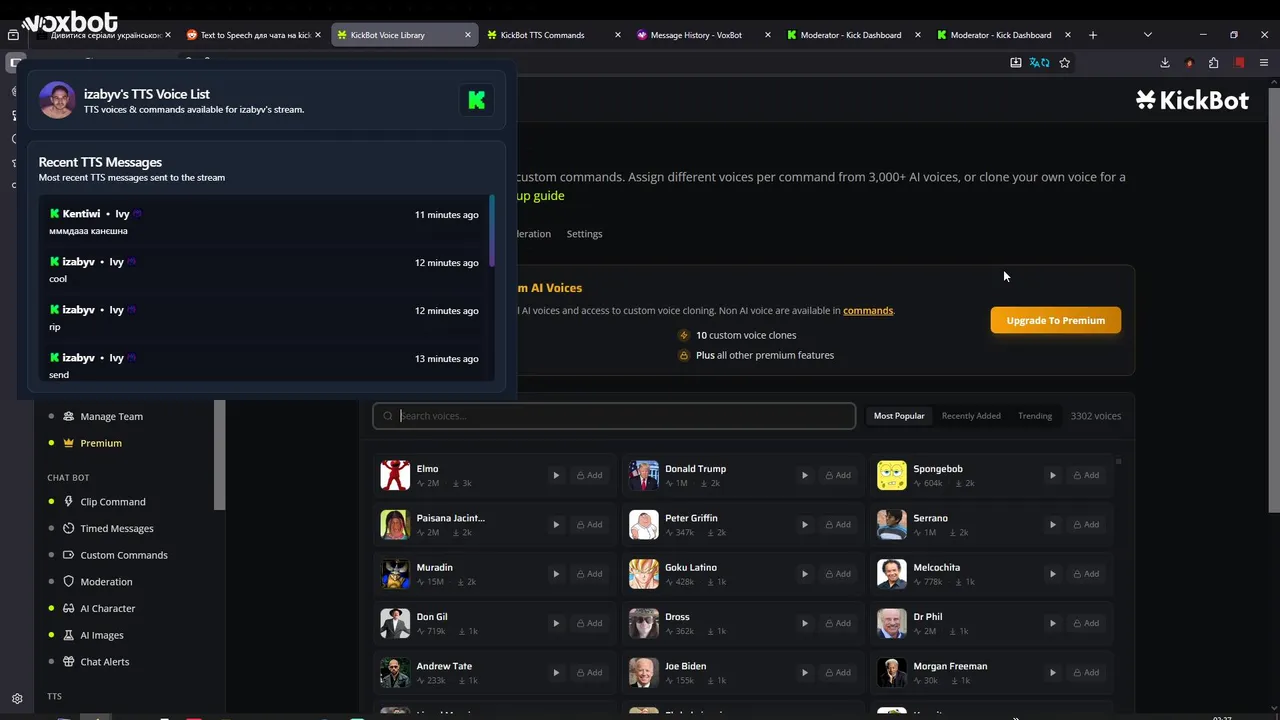The height and width of the screenshot is (720, 1280).
Task: Open AI Character in the sidebar
Action: [x=107, y=608]
